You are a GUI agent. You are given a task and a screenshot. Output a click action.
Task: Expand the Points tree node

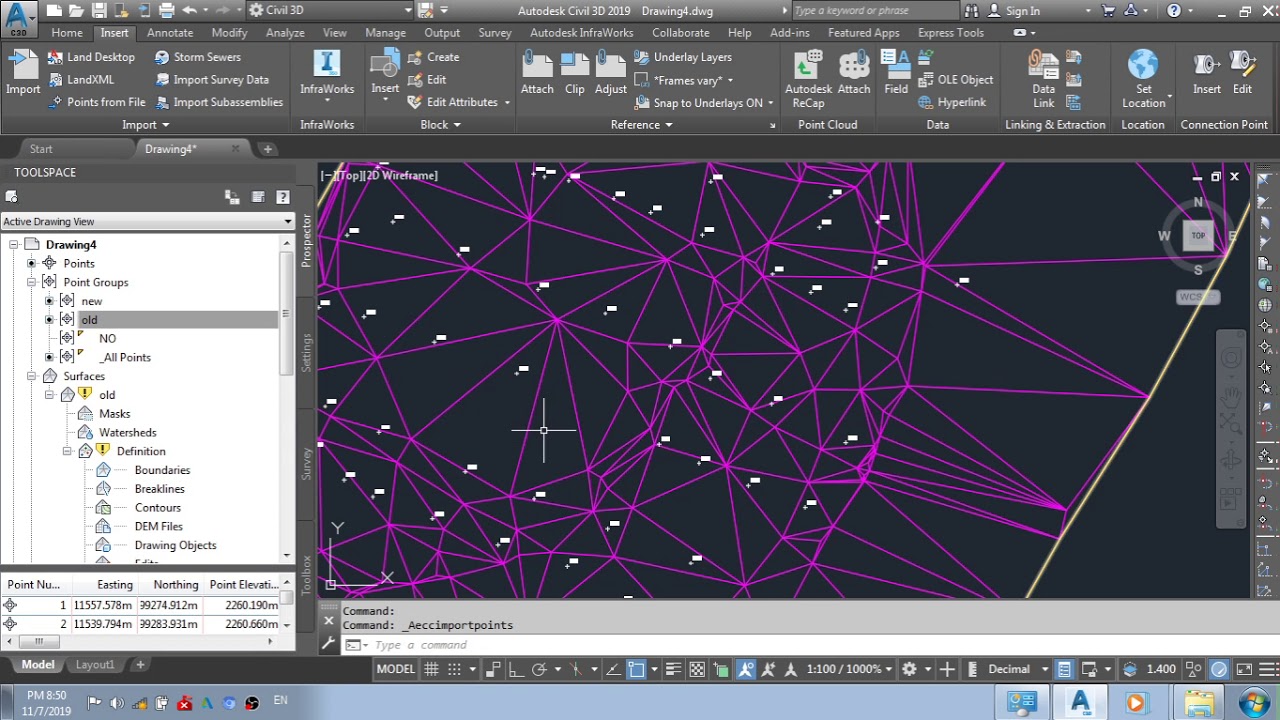click(31, 264)
